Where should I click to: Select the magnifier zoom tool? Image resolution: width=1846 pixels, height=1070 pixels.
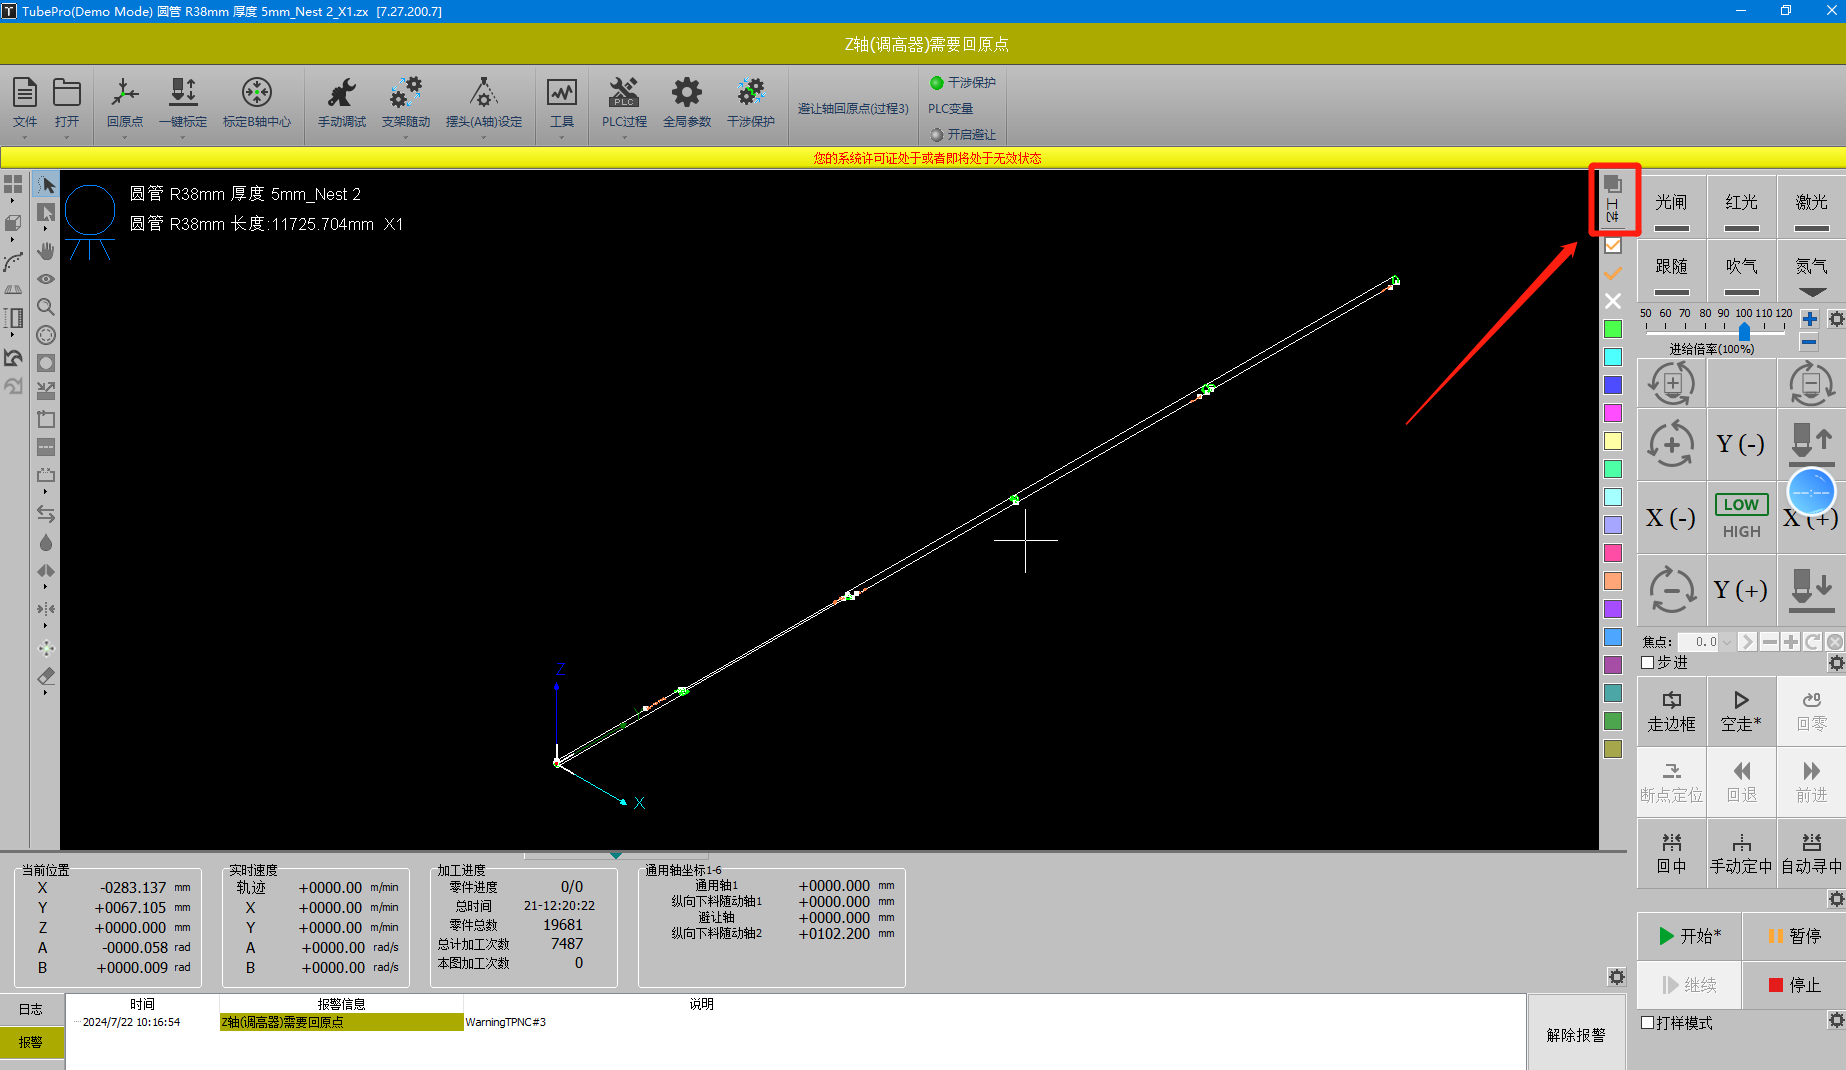[x=46, y=307]
